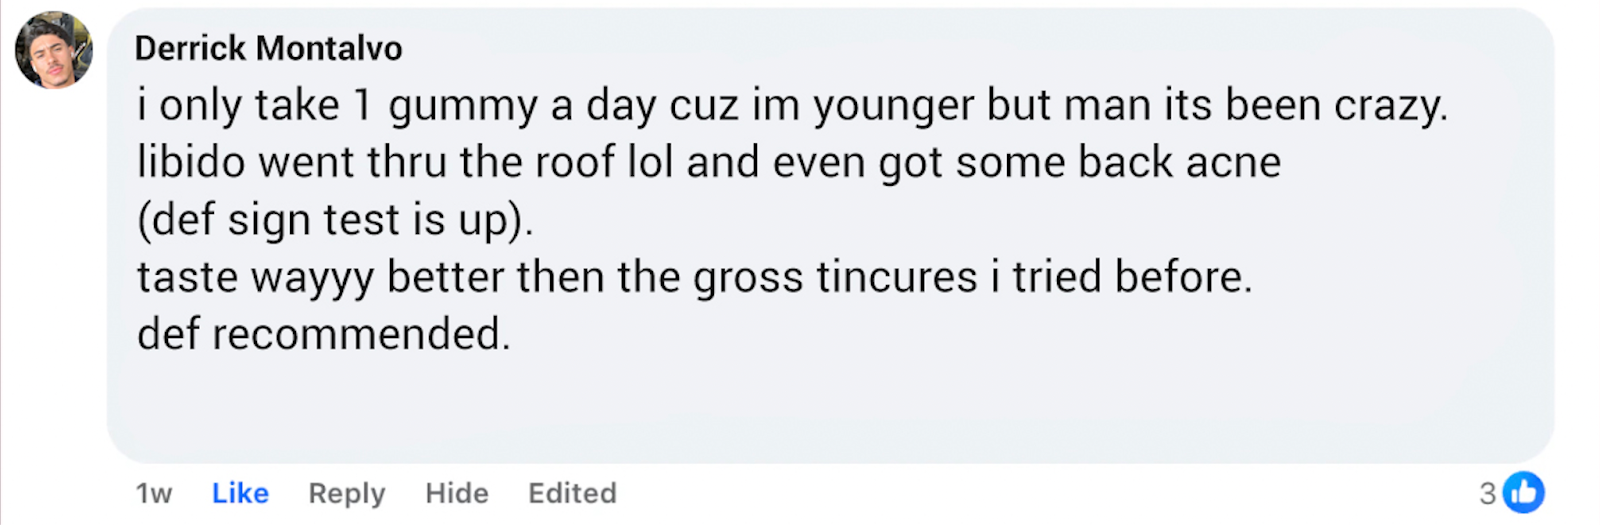Click the line "libido went thru the roof"
Viewport: 1600px width, 525px height.
tap(708, 163)
